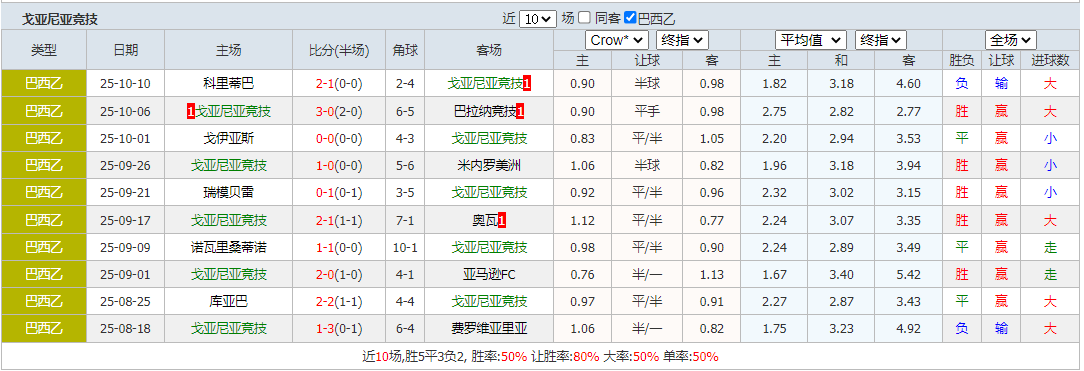
Task: Open the 终指 dropdown beside 平均值
Action: point(881,40)
